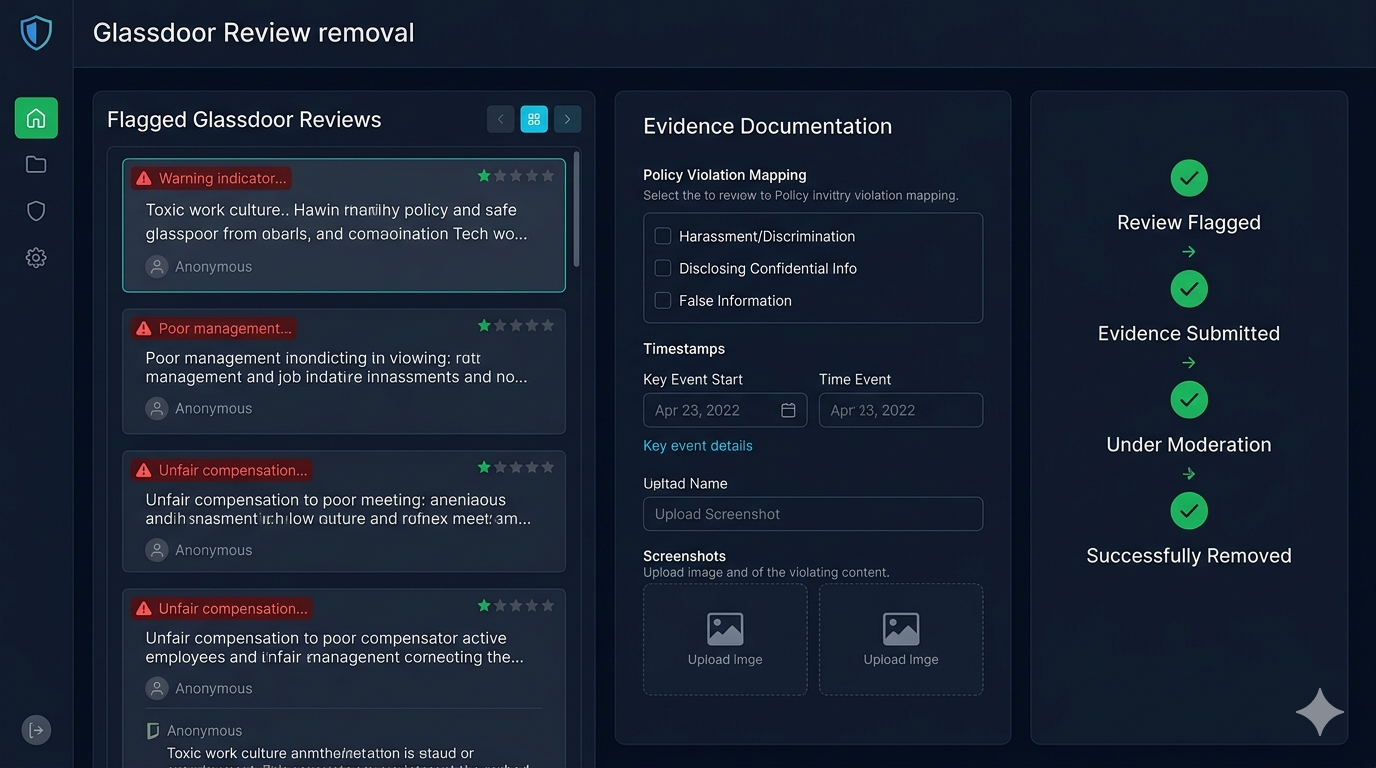Screen dimensions: 1376x768
Task: Click the "Glassdoor Review removal" page title
Action: (254, 33)
